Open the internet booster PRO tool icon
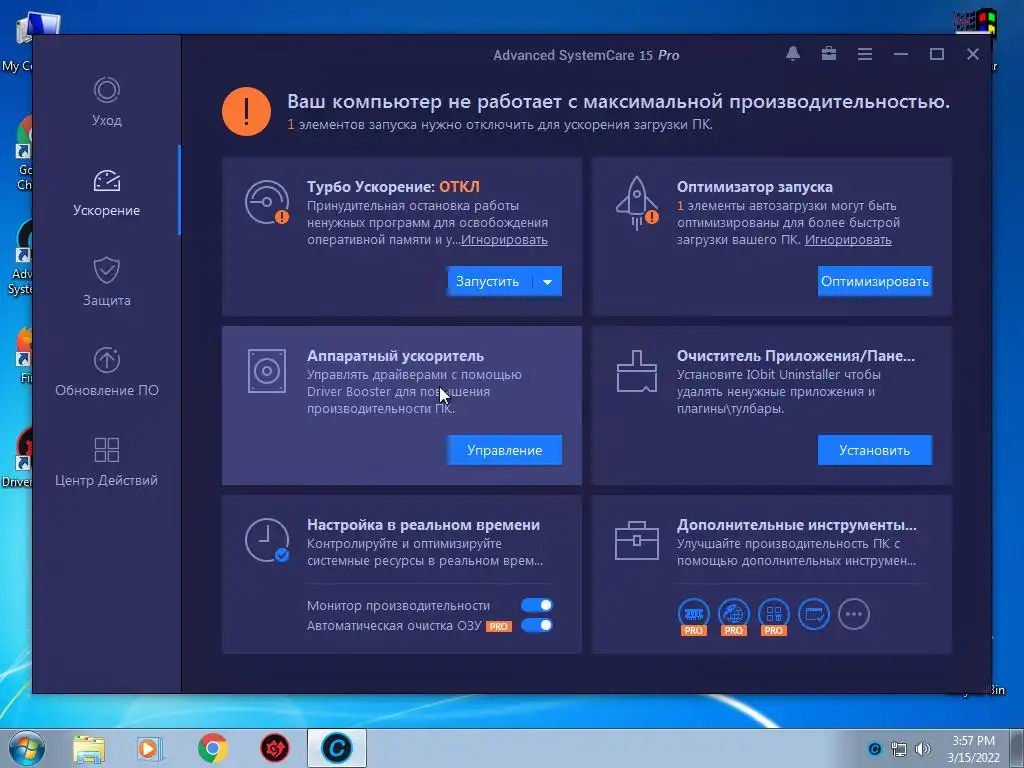The width and height of the screenshot is (1024, 768). pos(733,616)
